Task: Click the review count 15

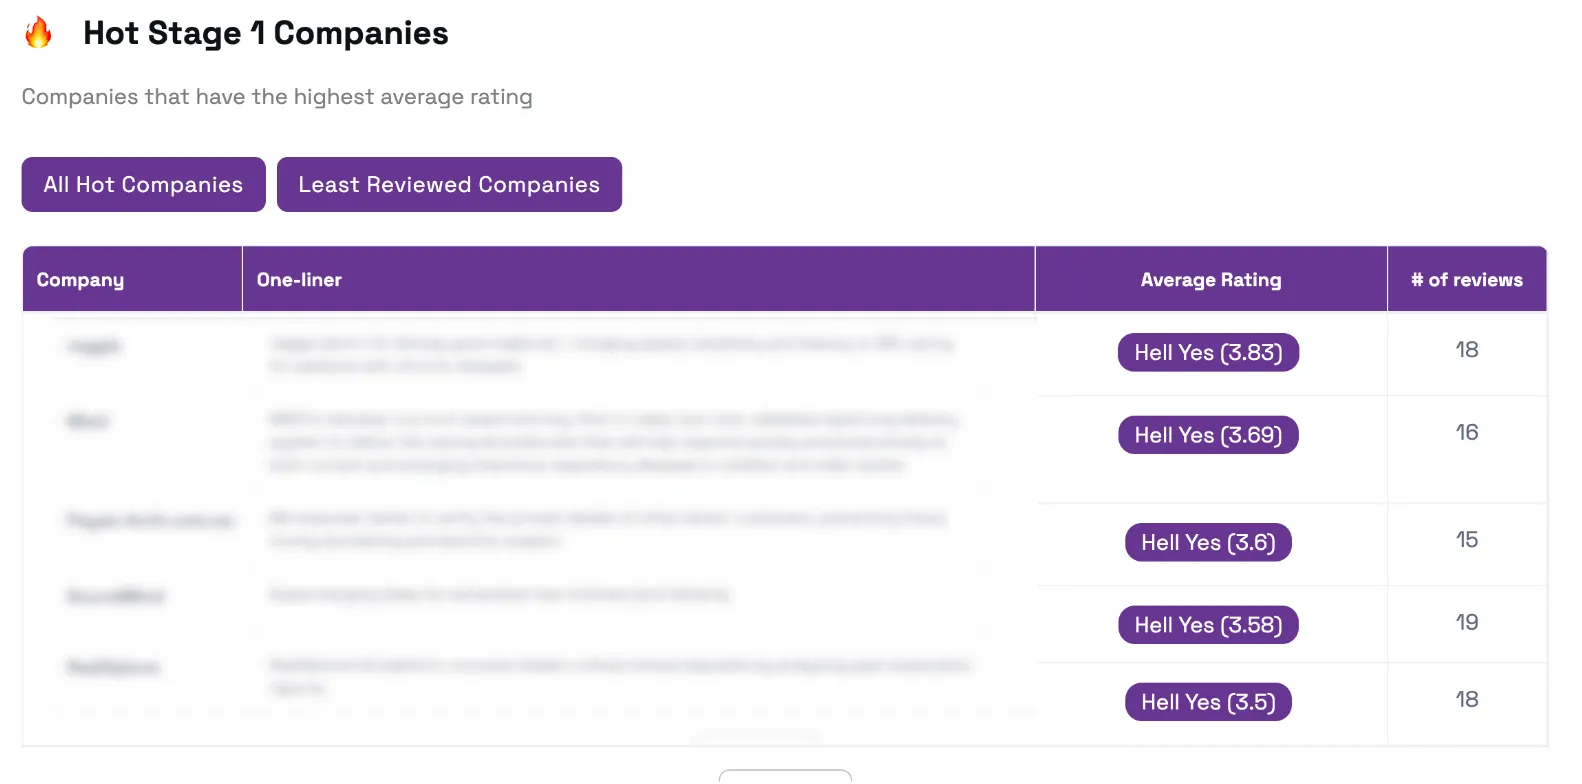Action: [x=1467, y=539]
